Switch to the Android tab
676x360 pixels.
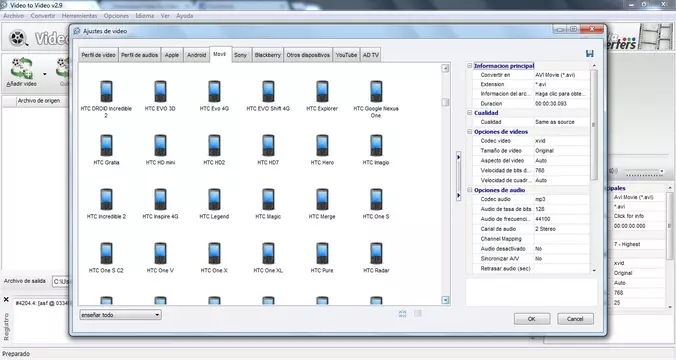[197, 55]
